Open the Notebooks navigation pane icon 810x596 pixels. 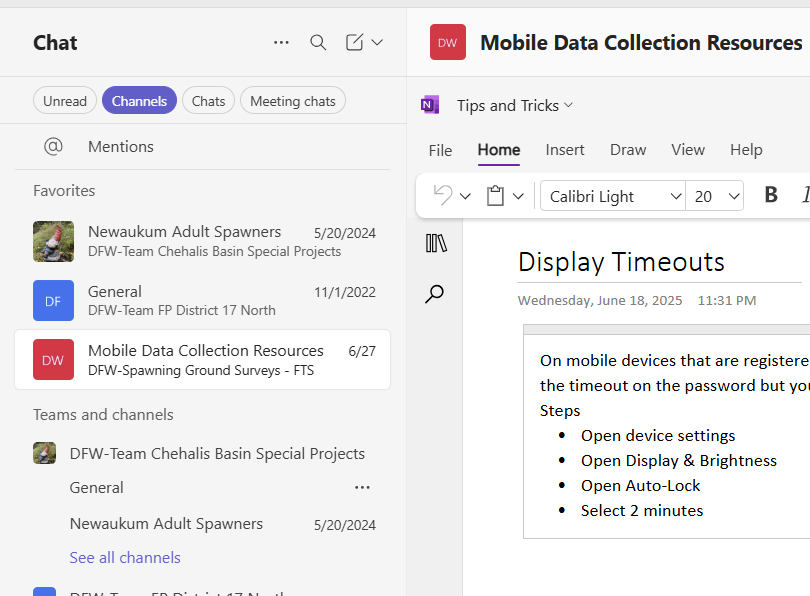coord(435,242)
